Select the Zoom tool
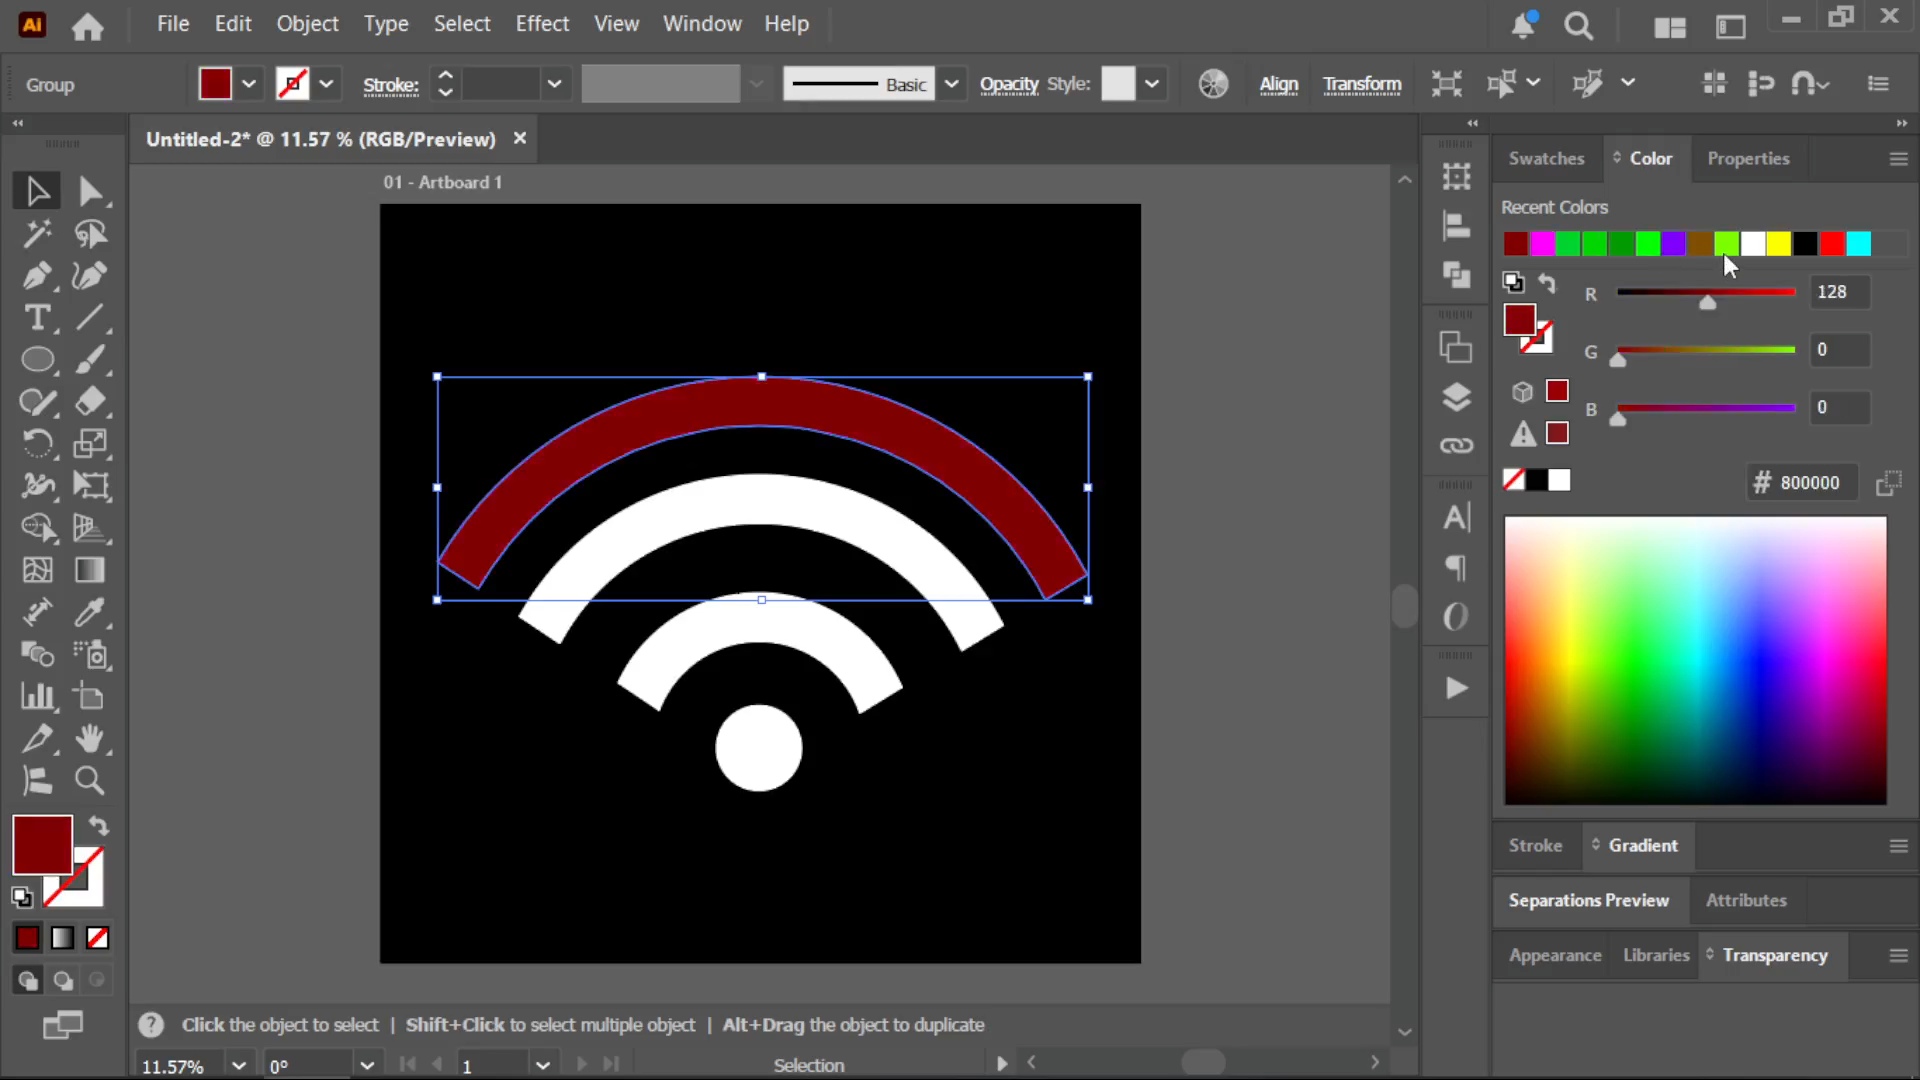Image resolution: width=1920 pixels, height=1080 pixels. 90,781
